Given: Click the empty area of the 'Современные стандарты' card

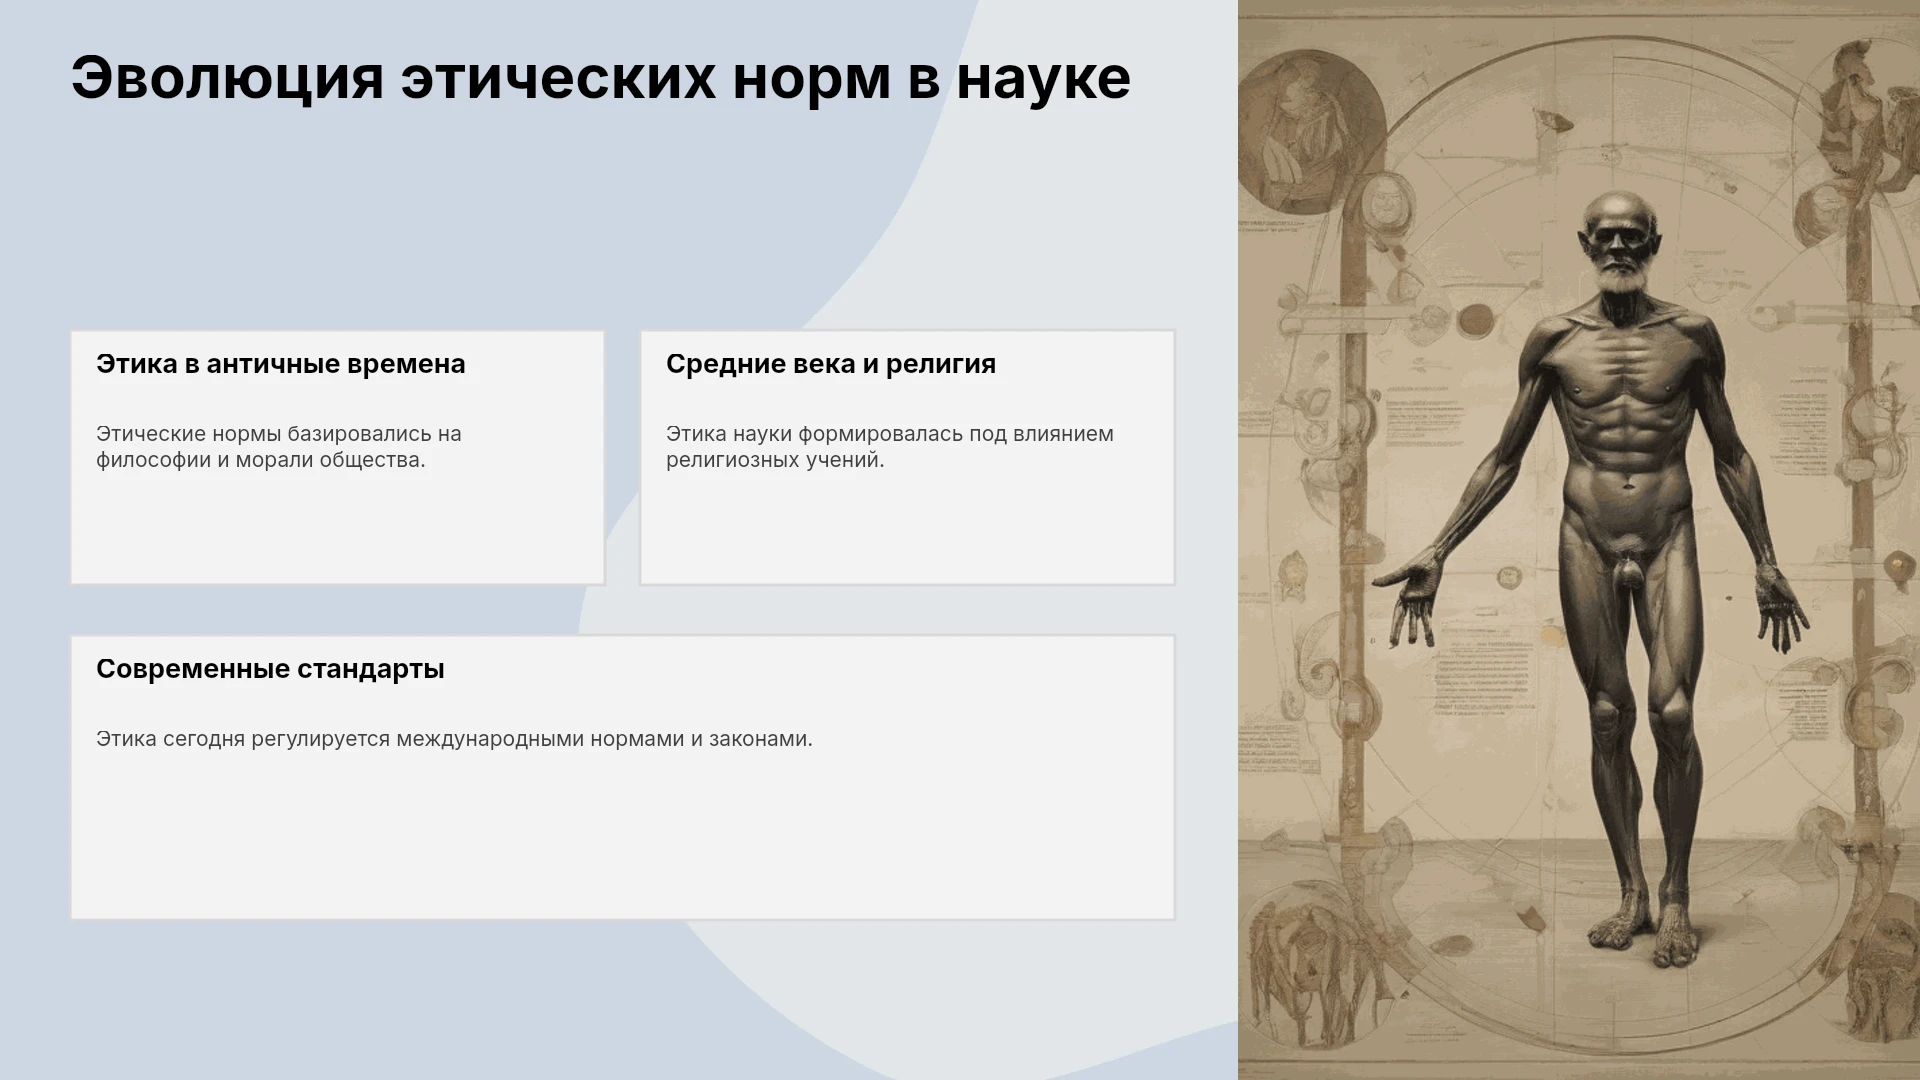Looking at the screenshot, I should pos(622,840).
